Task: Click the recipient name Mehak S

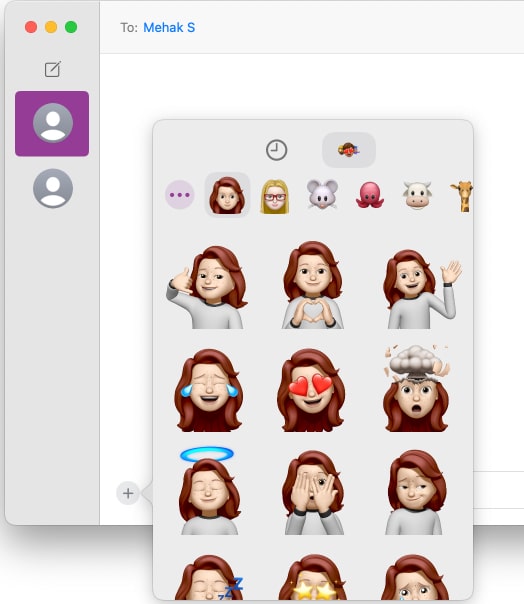Action: click(x=169, y=27)
